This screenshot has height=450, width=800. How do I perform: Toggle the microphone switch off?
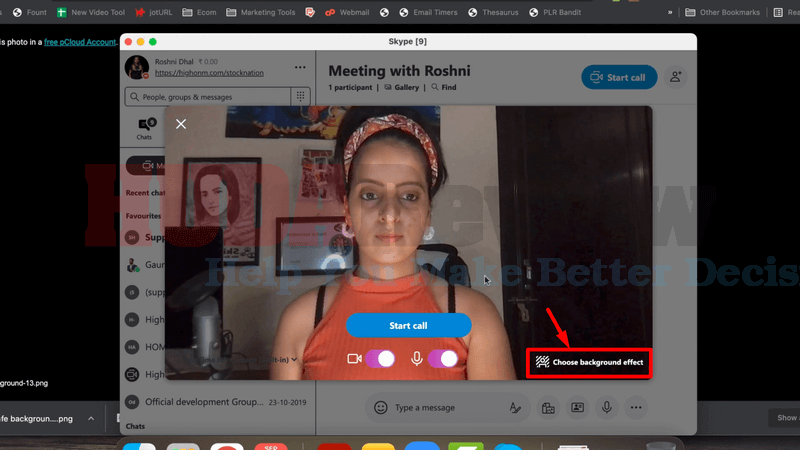pyautogui.click(x=443, y=359)
